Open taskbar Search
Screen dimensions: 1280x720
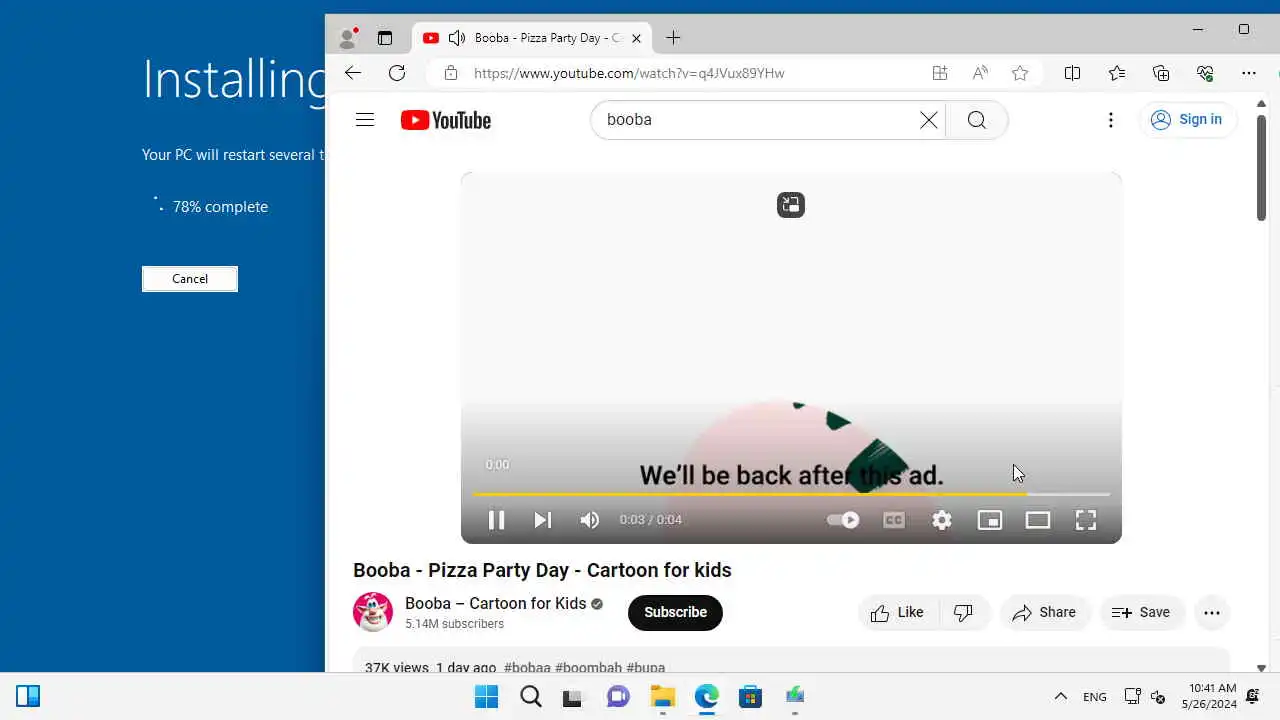(x=531, y=696)
